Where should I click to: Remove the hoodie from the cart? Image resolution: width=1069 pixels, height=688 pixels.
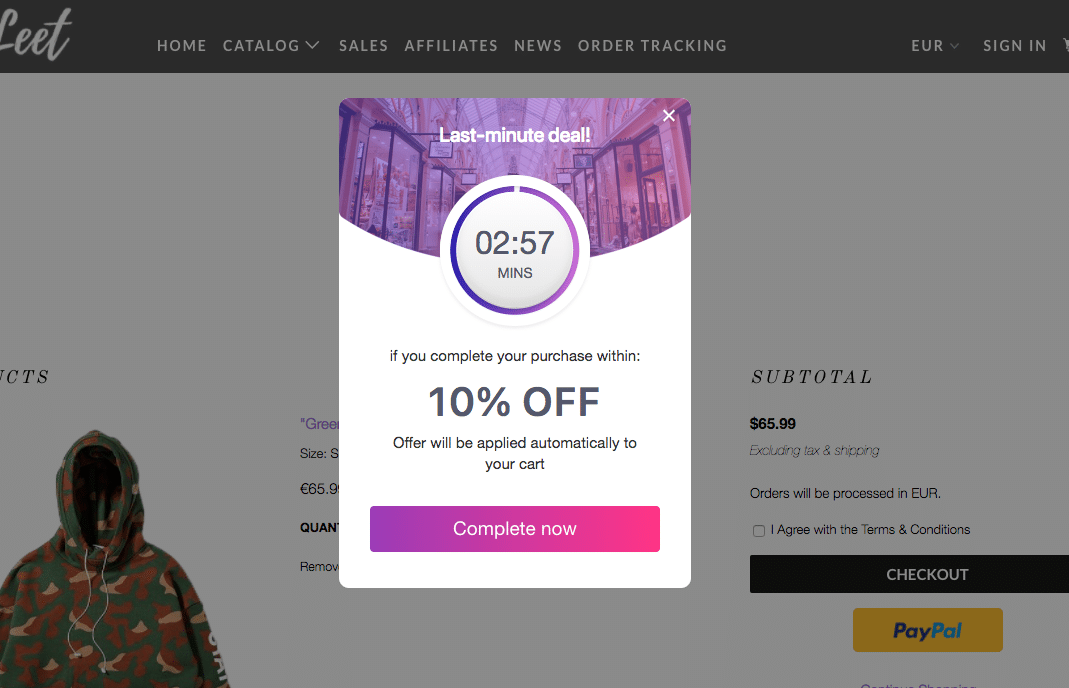(x=318, y=565)
